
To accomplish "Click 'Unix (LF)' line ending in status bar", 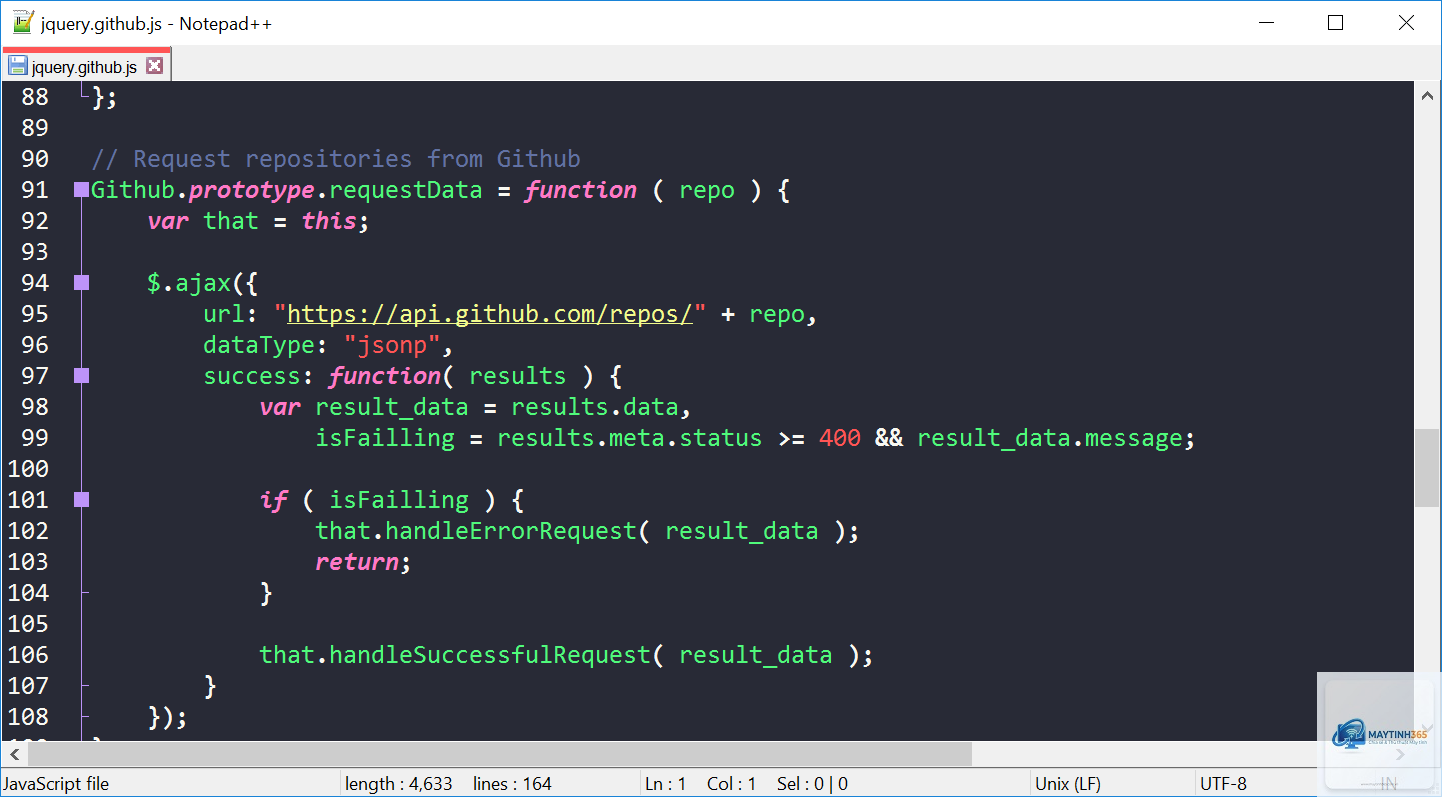I will [x=1068, y=784].
